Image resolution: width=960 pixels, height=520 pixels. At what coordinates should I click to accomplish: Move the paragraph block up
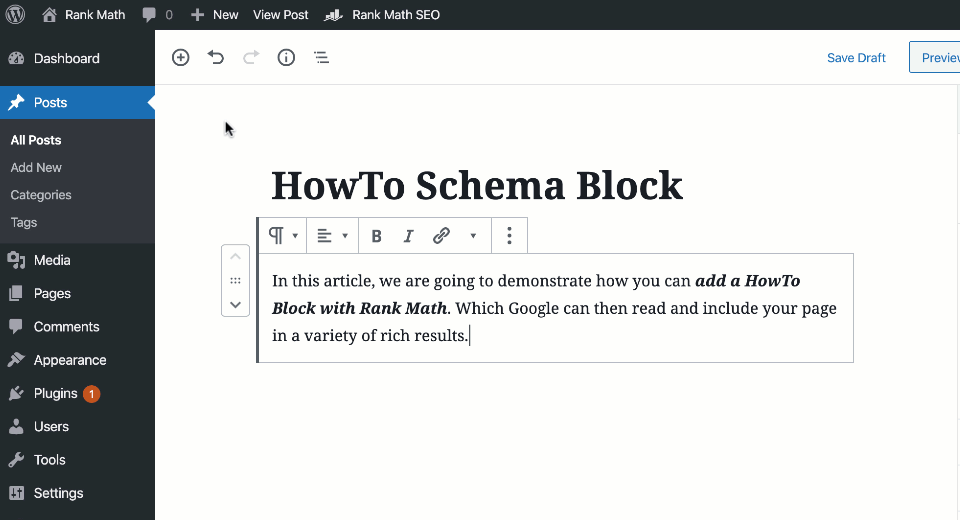(235, 257)
